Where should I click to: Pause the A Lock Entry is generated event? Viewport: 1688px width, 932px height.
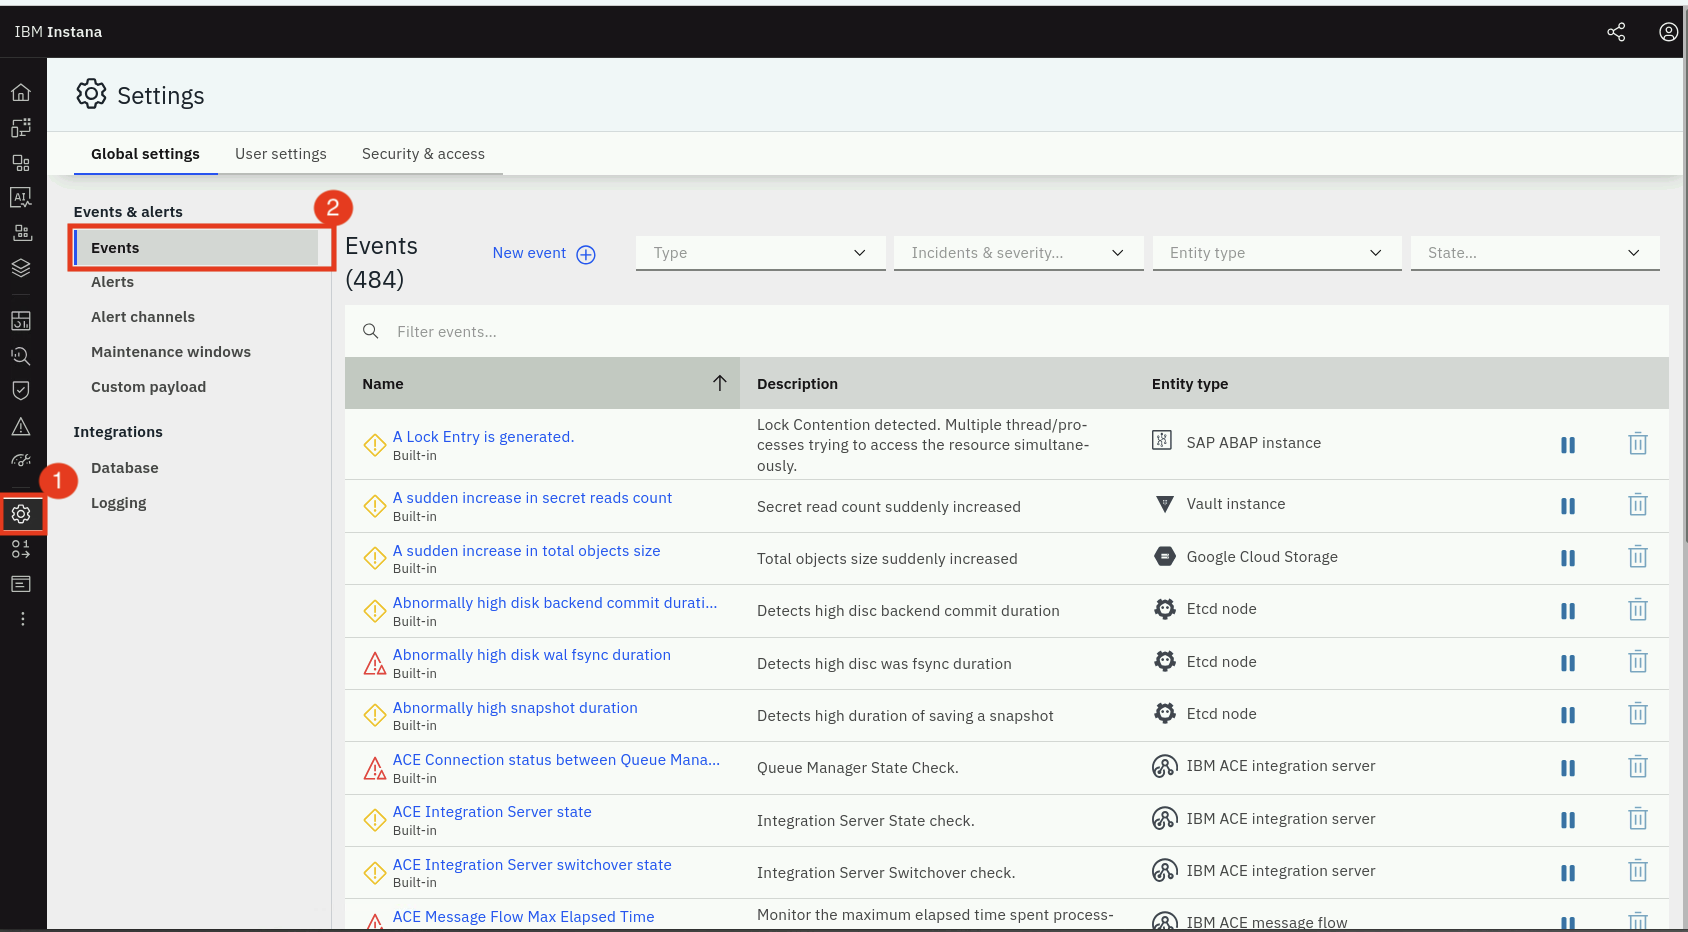point(1568,445)
